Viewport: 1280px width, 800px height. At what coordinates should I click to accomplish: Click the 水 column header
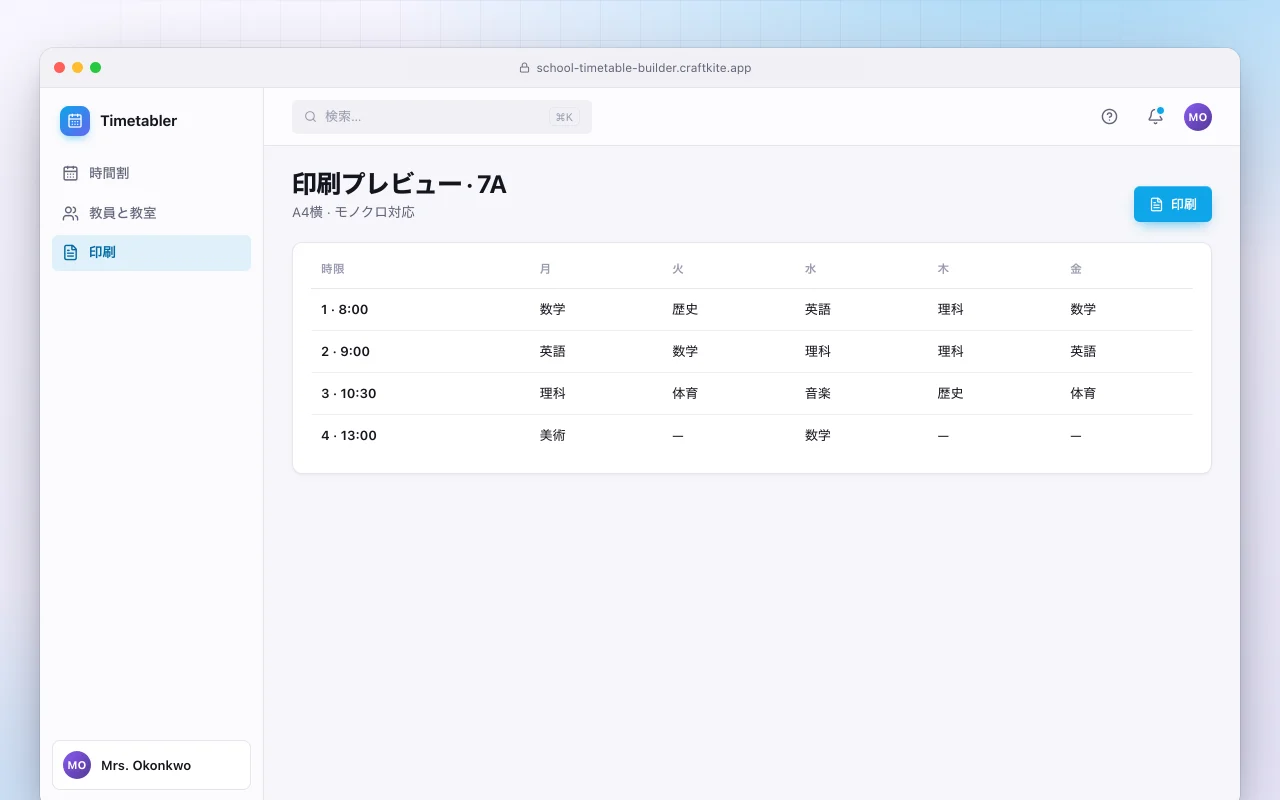(x=811, y=269)
